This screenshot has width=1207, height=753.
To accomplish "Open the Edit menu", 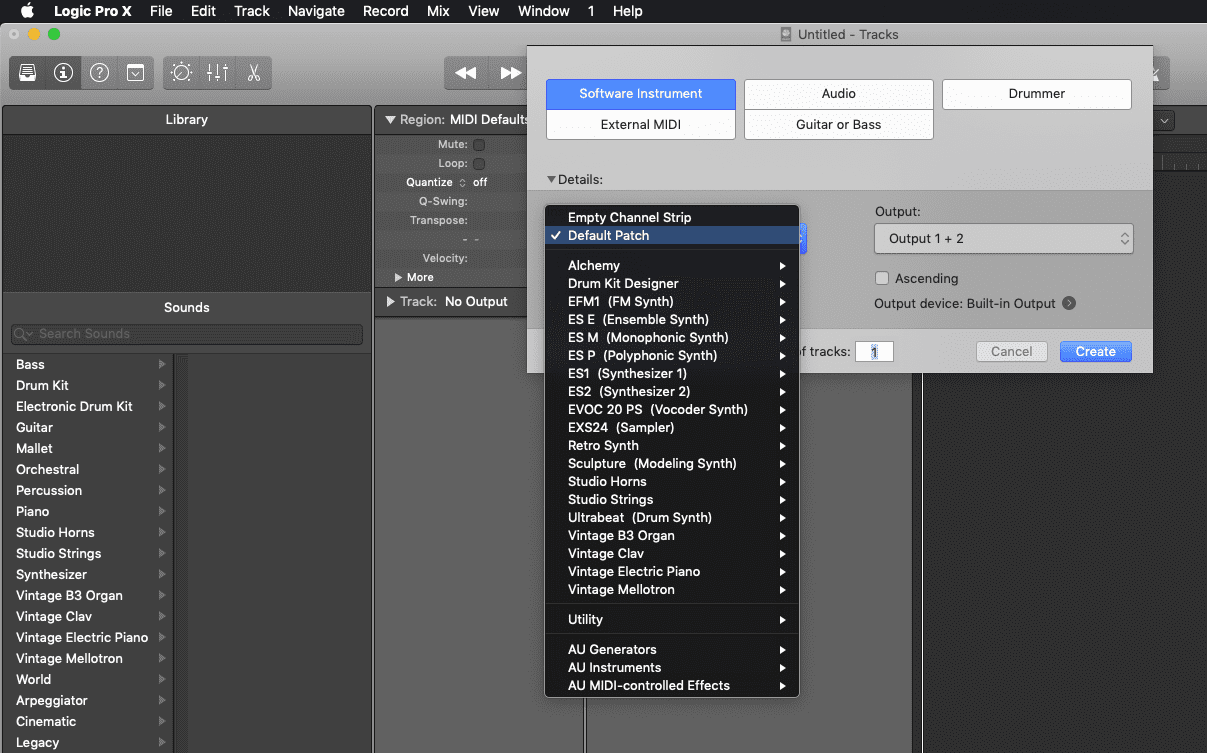I will (203, 11).
